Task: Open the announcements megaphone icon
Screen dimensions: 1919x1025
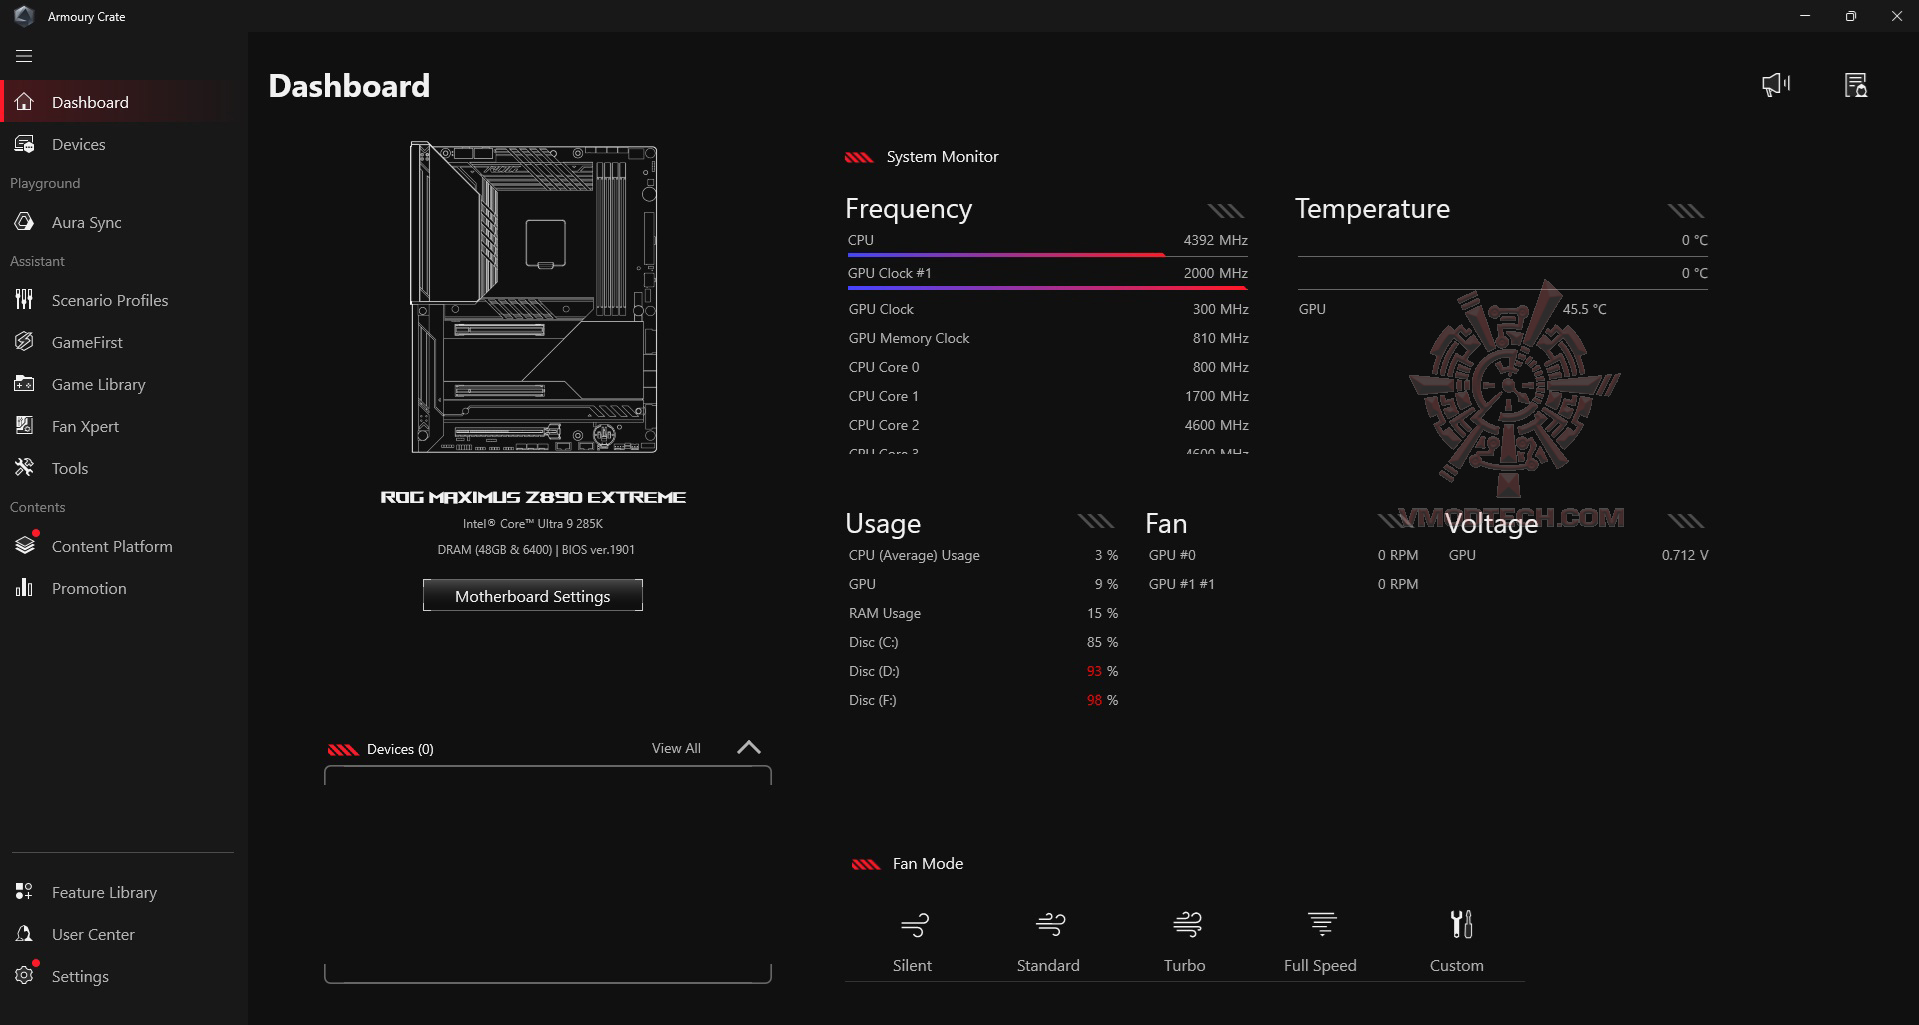Action: [1776, 85]
